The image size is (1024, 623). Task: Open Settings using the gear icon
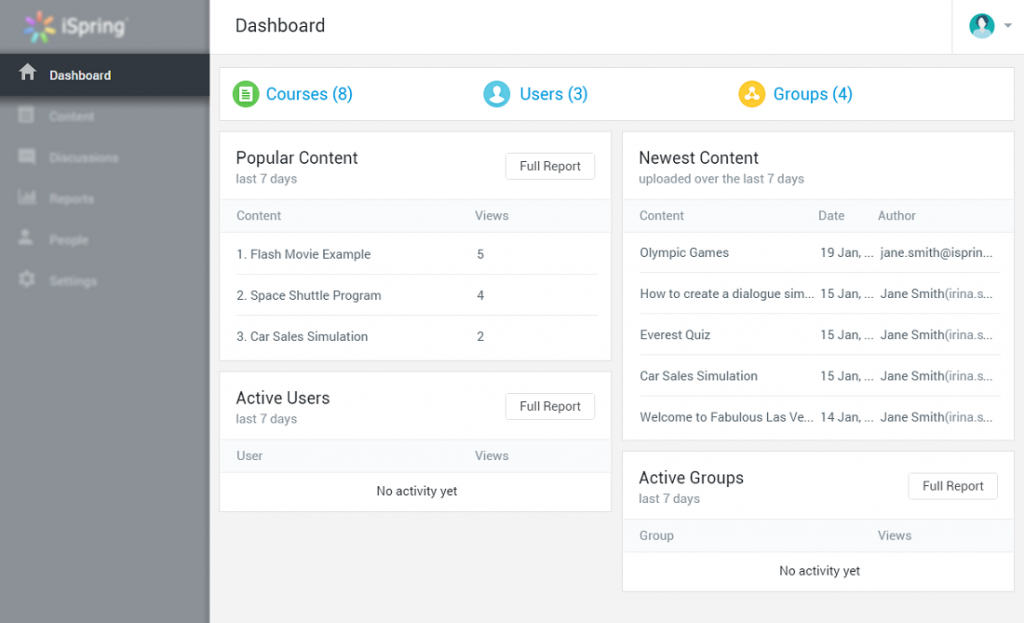click(25, 280)
